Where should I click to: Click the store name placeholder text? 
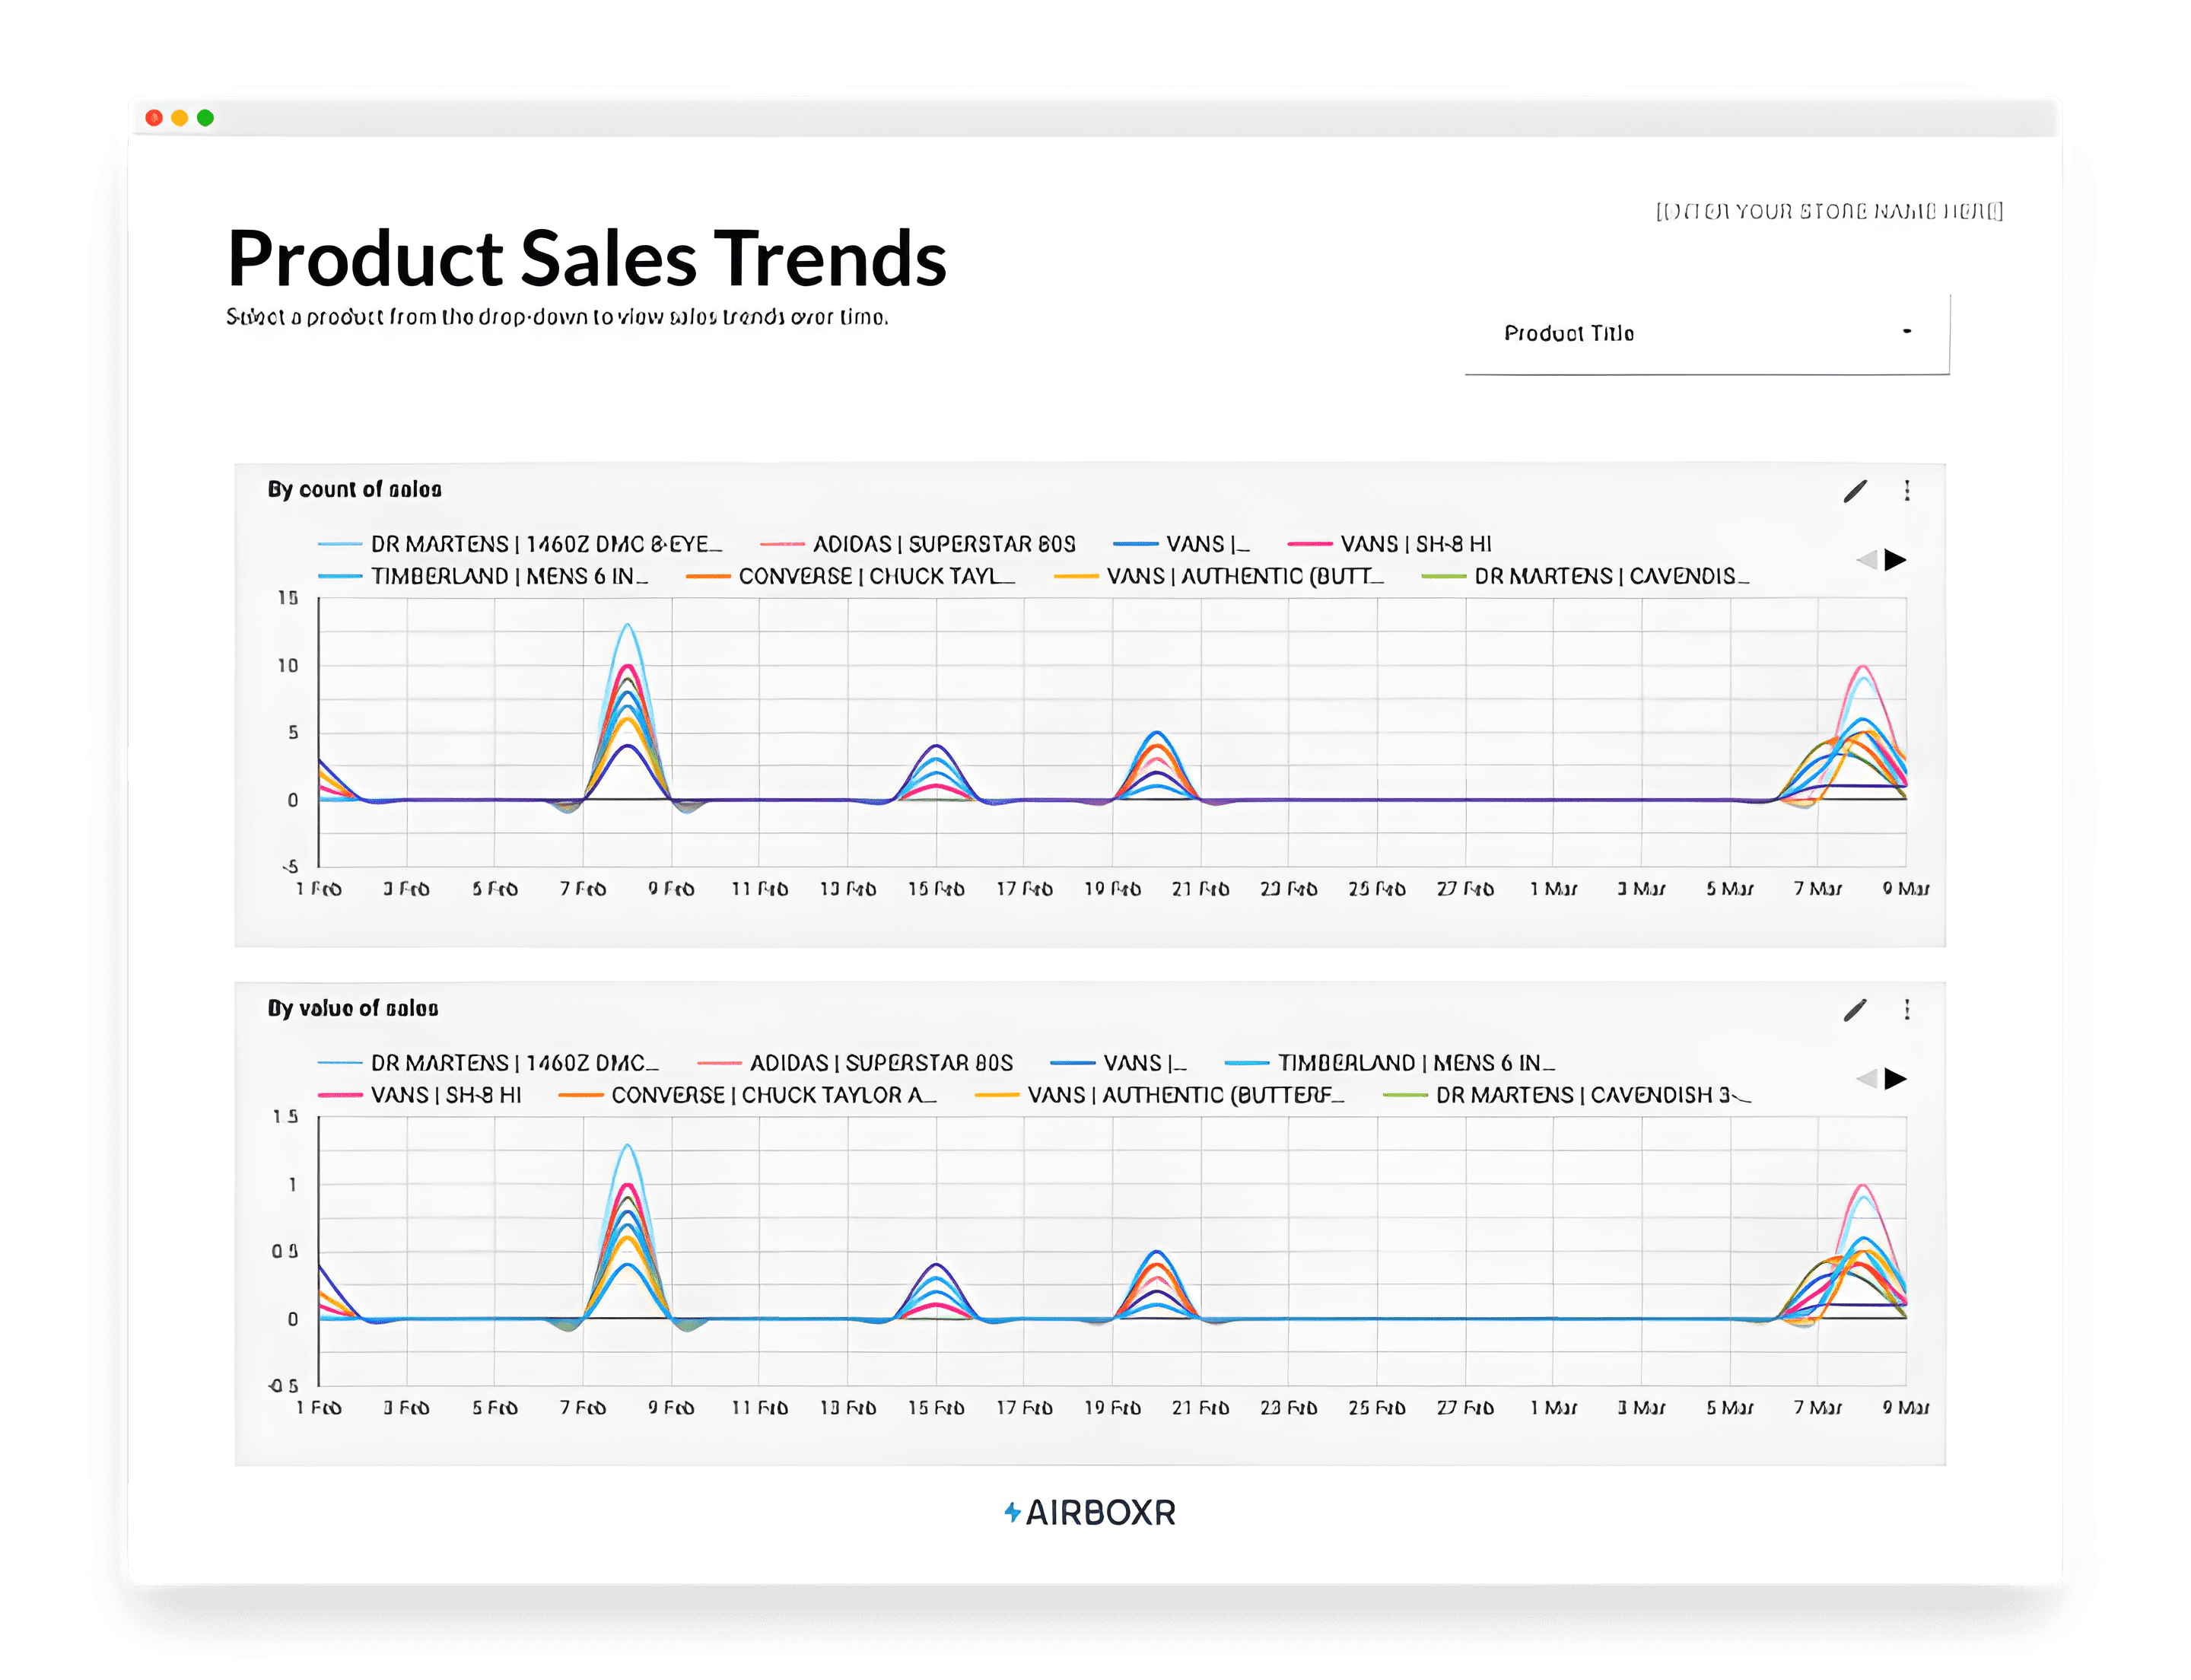[1829, 211]
